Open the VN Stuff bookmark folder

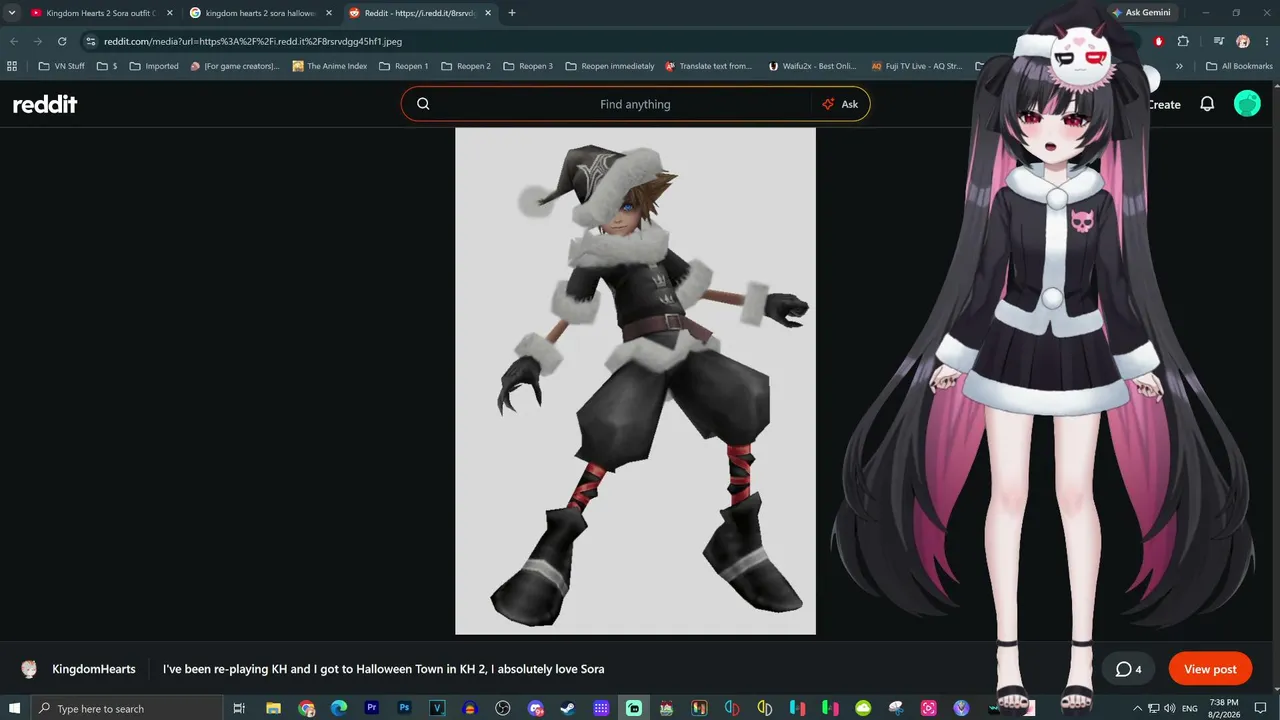pos(61,66)
